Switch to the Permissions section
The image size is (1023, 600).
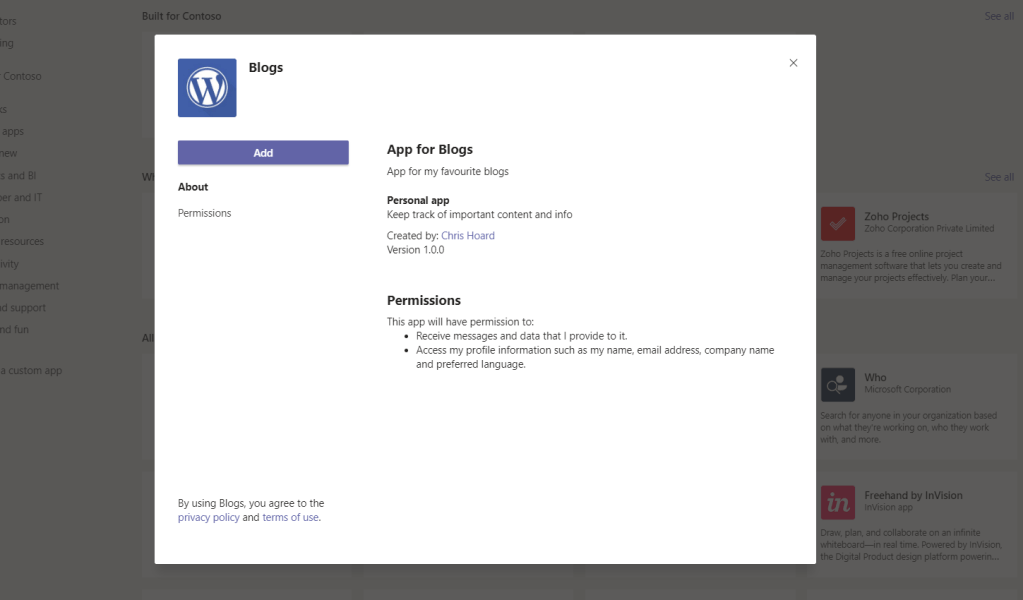tap(204, 213)
